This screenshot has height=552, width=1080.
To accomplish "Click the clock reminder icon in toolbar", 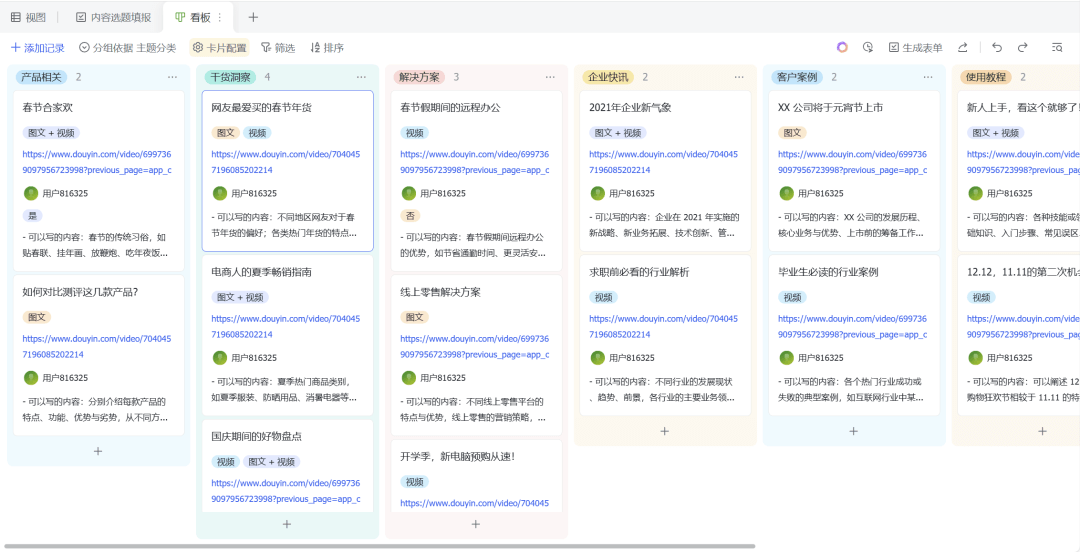I will coord(868,47).
